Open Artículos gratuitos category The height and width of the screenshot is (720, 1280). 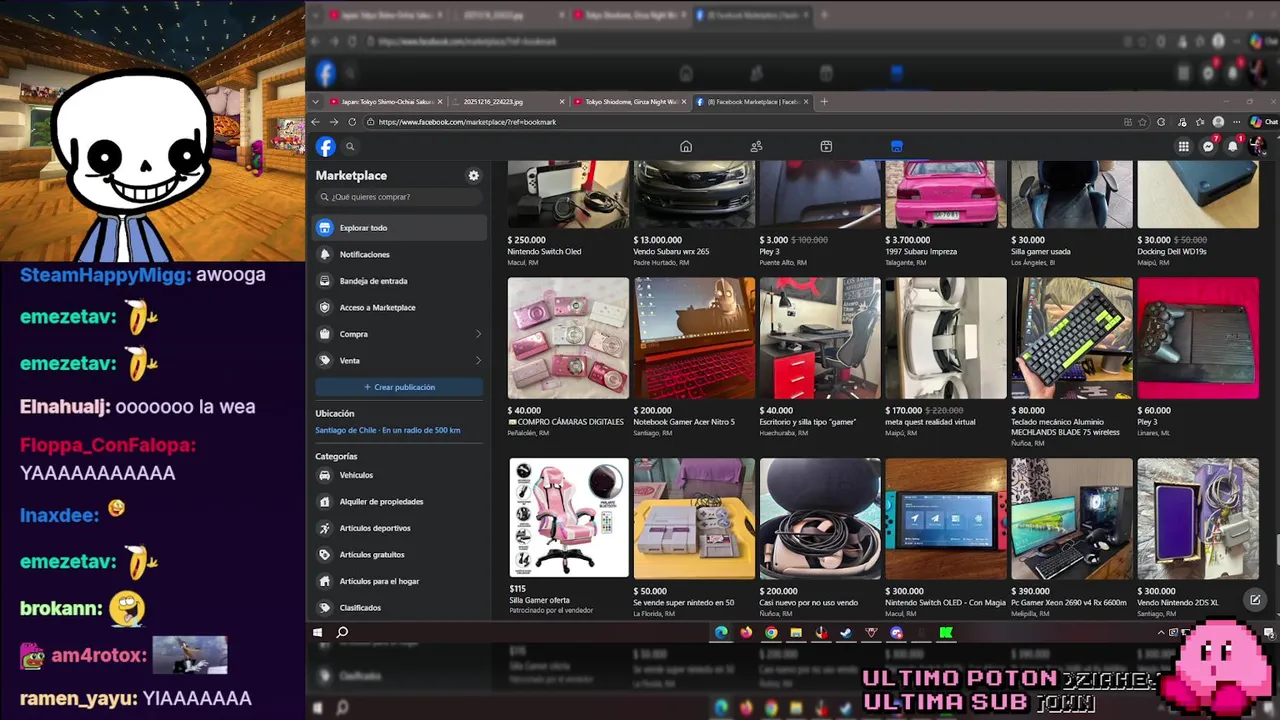tap(400, 554)
